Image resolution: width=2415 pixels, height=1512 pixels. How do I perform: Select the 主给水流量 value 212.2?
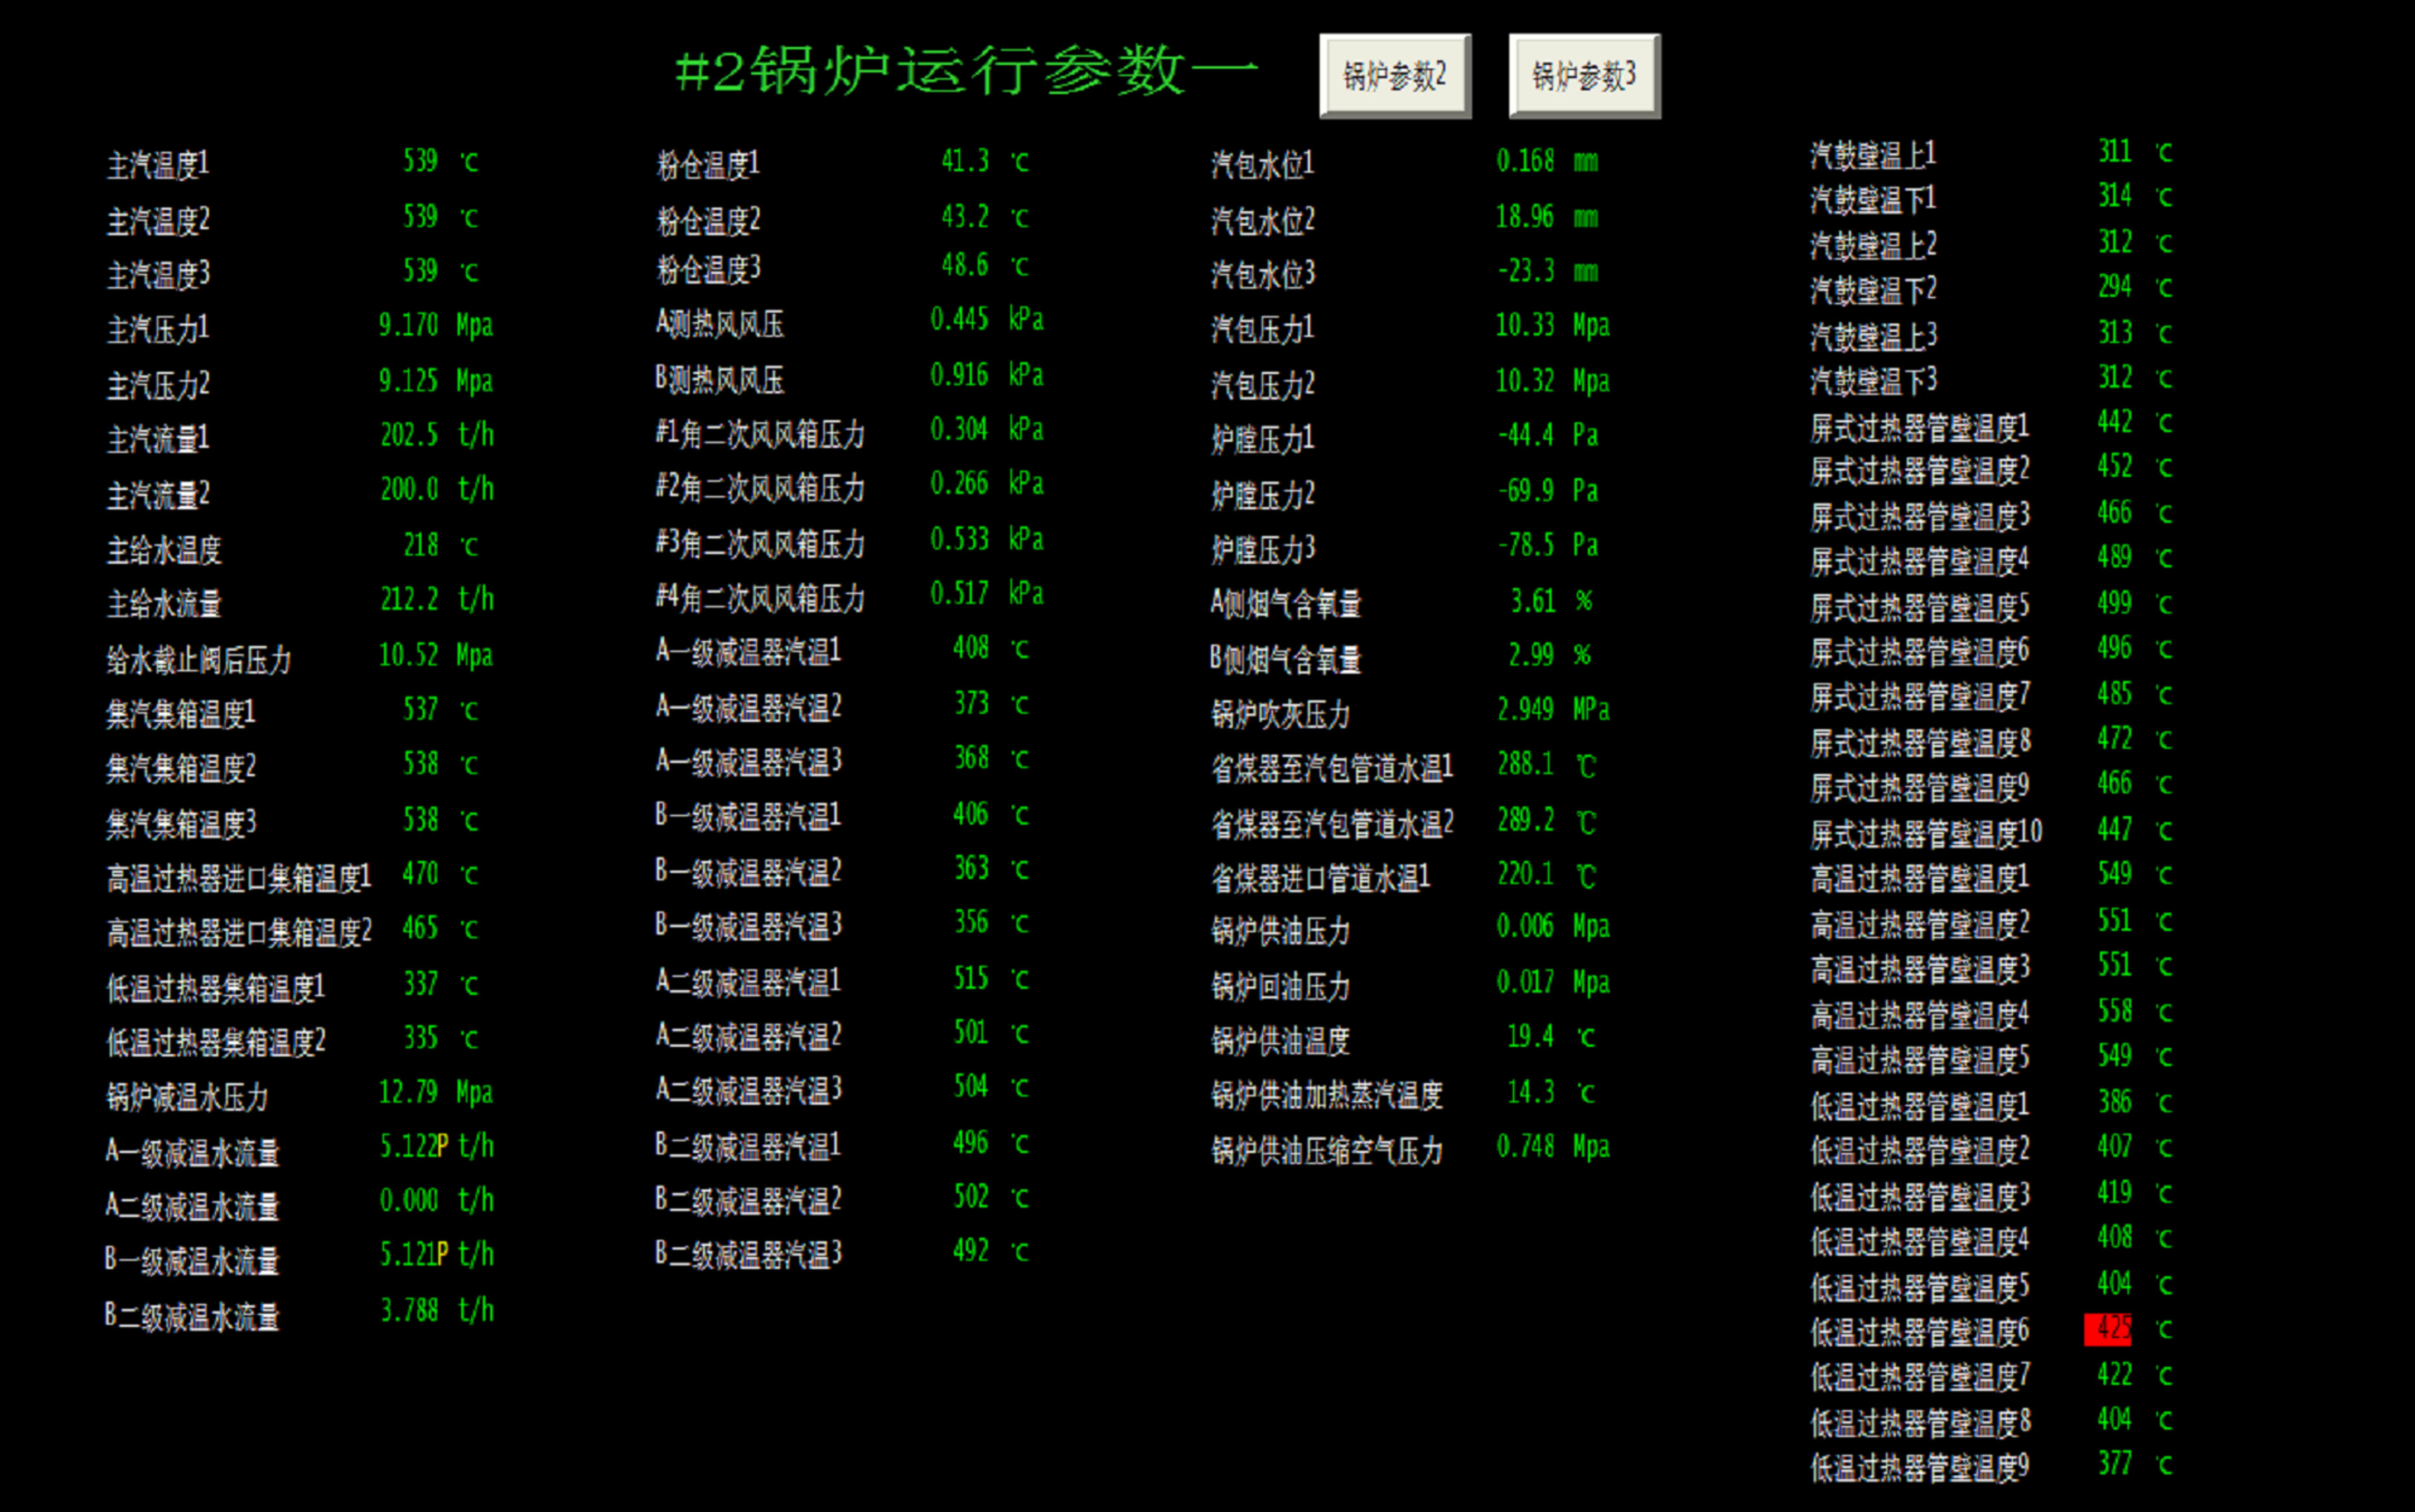pyautogui.click(x=409, y=599)
